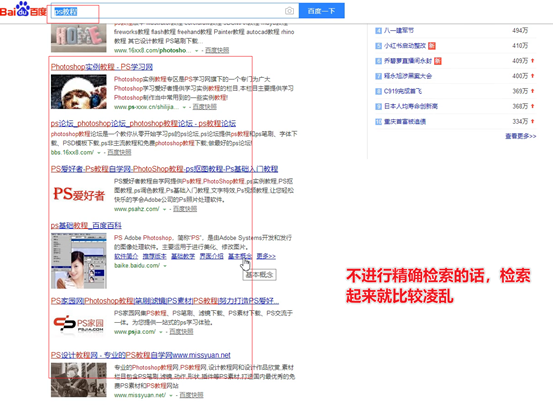Open 百度快照 for psahz.com result

[185, 209]
